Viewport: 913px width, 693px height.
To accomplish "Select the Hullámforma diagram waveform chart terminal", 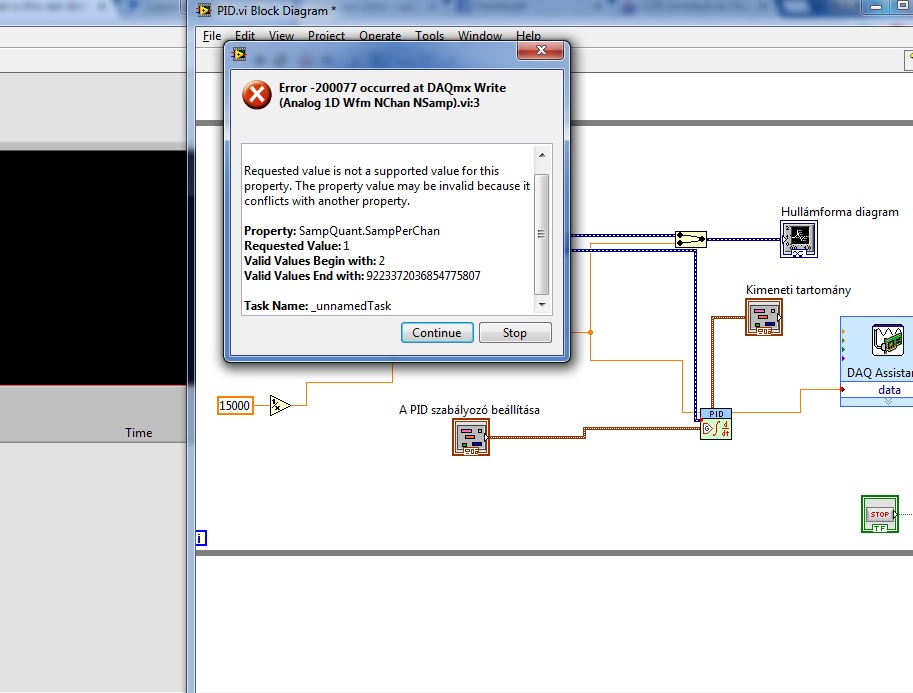I will pyautogui.click(x=799, y=239).
